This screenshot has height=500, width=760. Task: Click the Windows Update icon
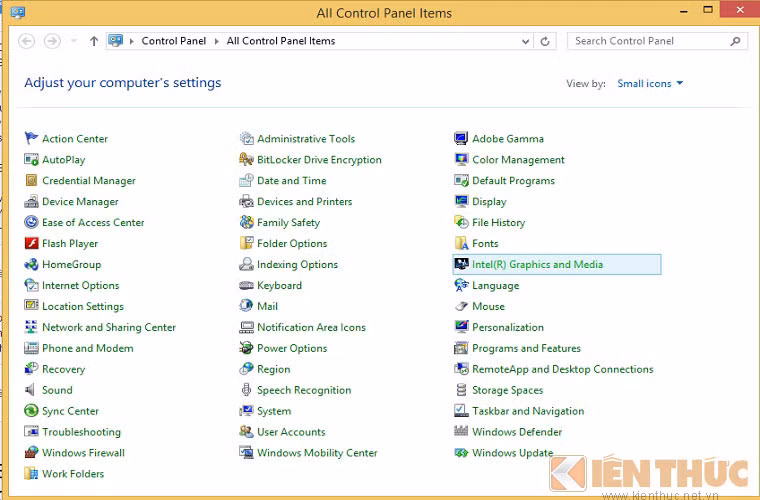click(461, 453)
